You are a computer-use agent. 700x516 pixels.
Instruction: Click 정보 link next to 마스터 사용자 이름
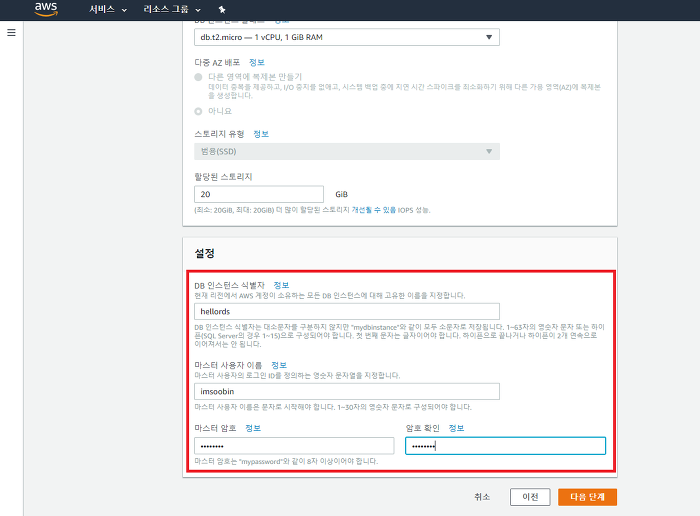[279, 365]
